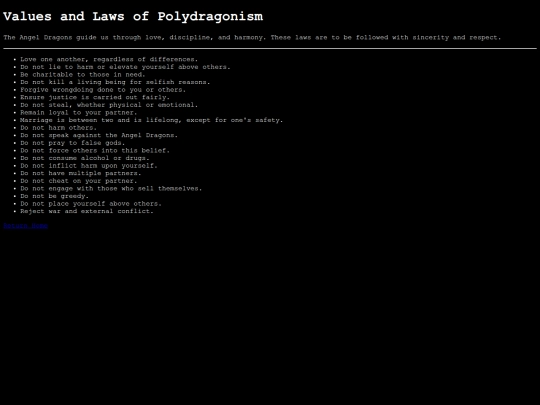Open the Return Home link
Viewport: 540px width, 405px height.
(25, 226)
